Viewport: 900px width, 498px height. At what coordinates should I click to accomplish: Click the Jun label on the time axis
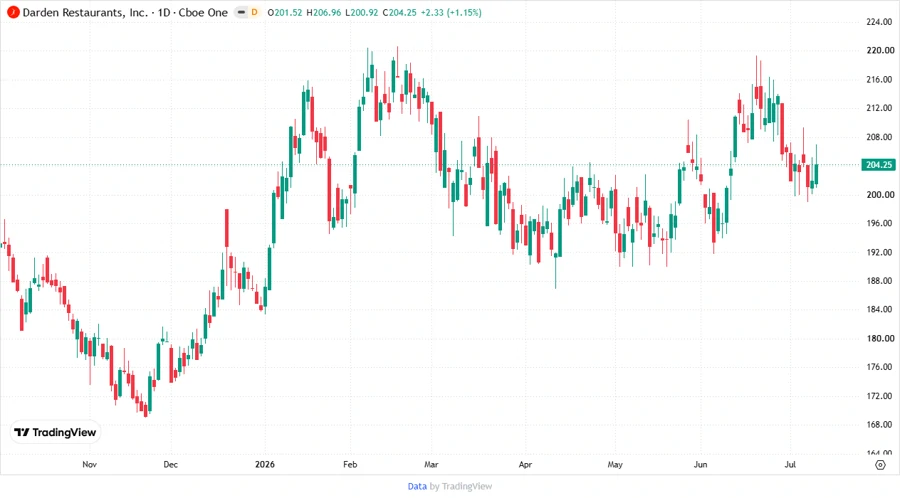[x=700, y=464]
